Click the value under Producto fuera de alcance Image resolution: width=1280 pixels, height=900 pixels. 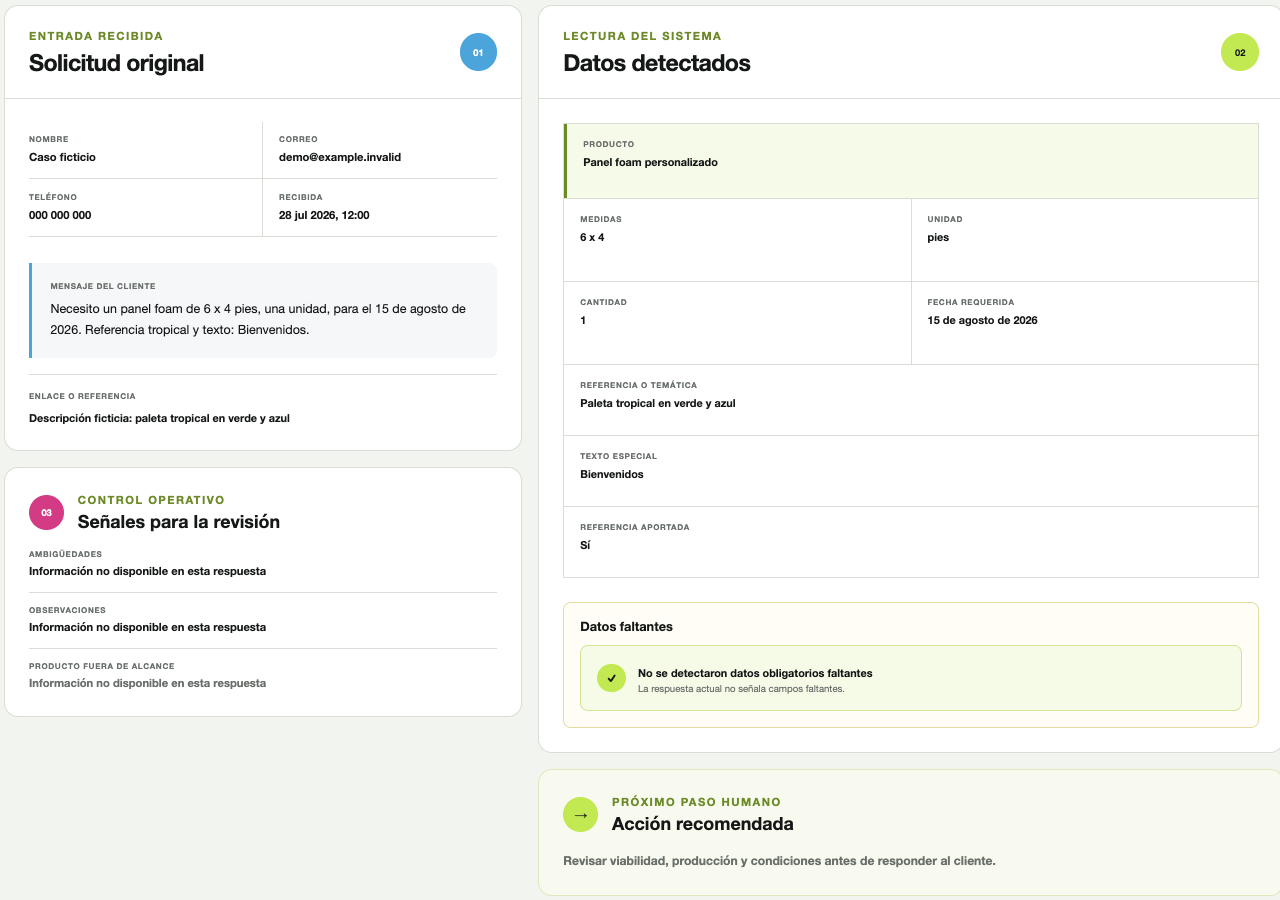(x=147, y=684)
